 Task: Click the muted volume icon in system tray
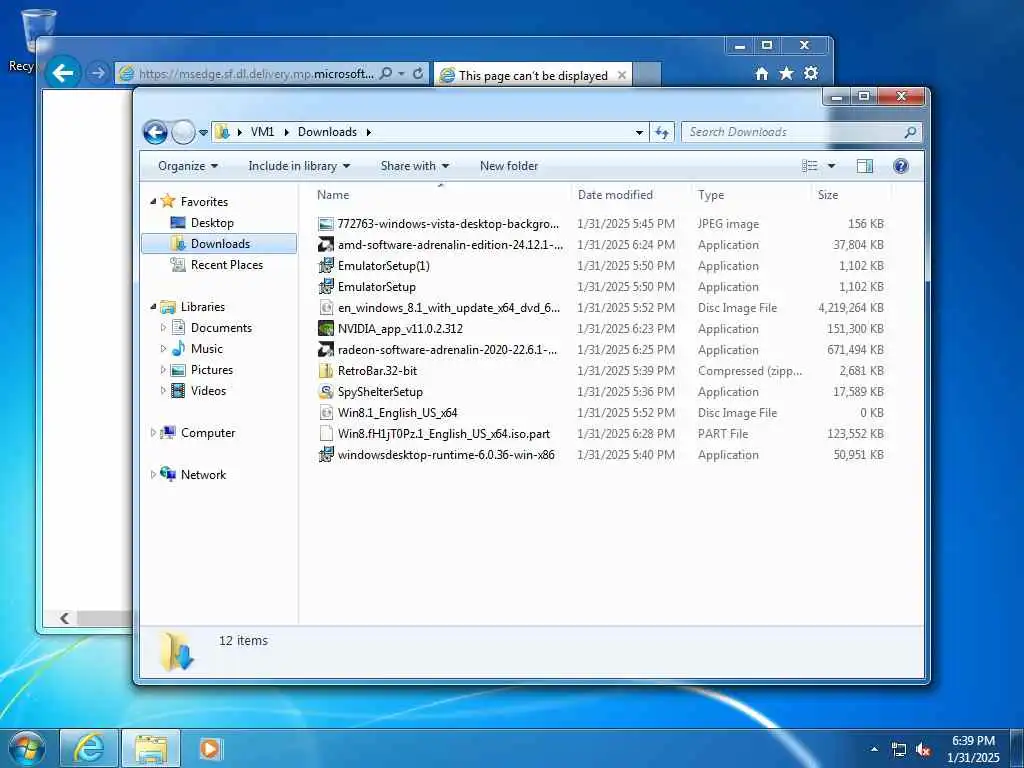(923, 750)
